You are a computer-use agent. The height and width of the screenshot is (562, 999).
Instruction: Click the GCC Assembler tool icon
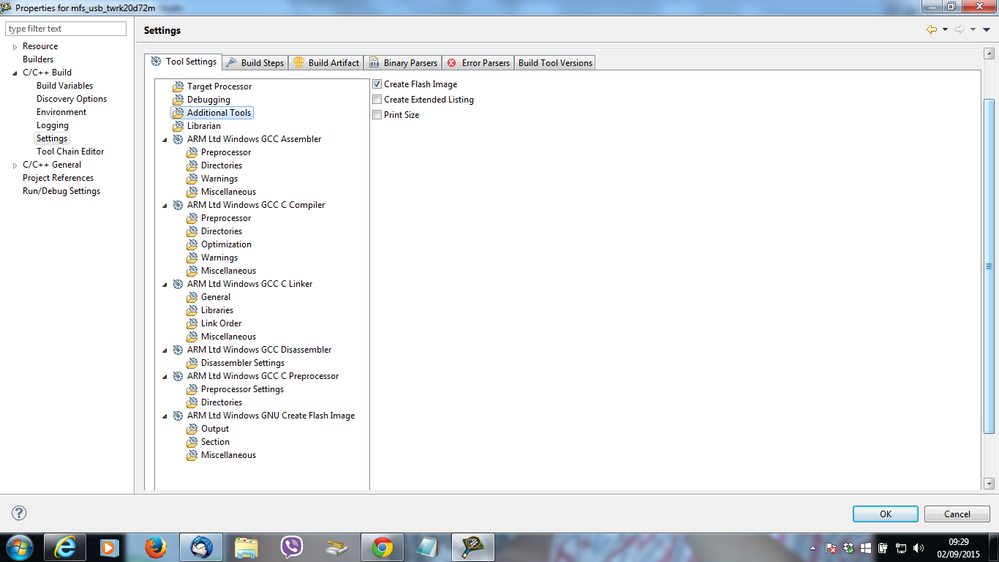tap(178, 139)
